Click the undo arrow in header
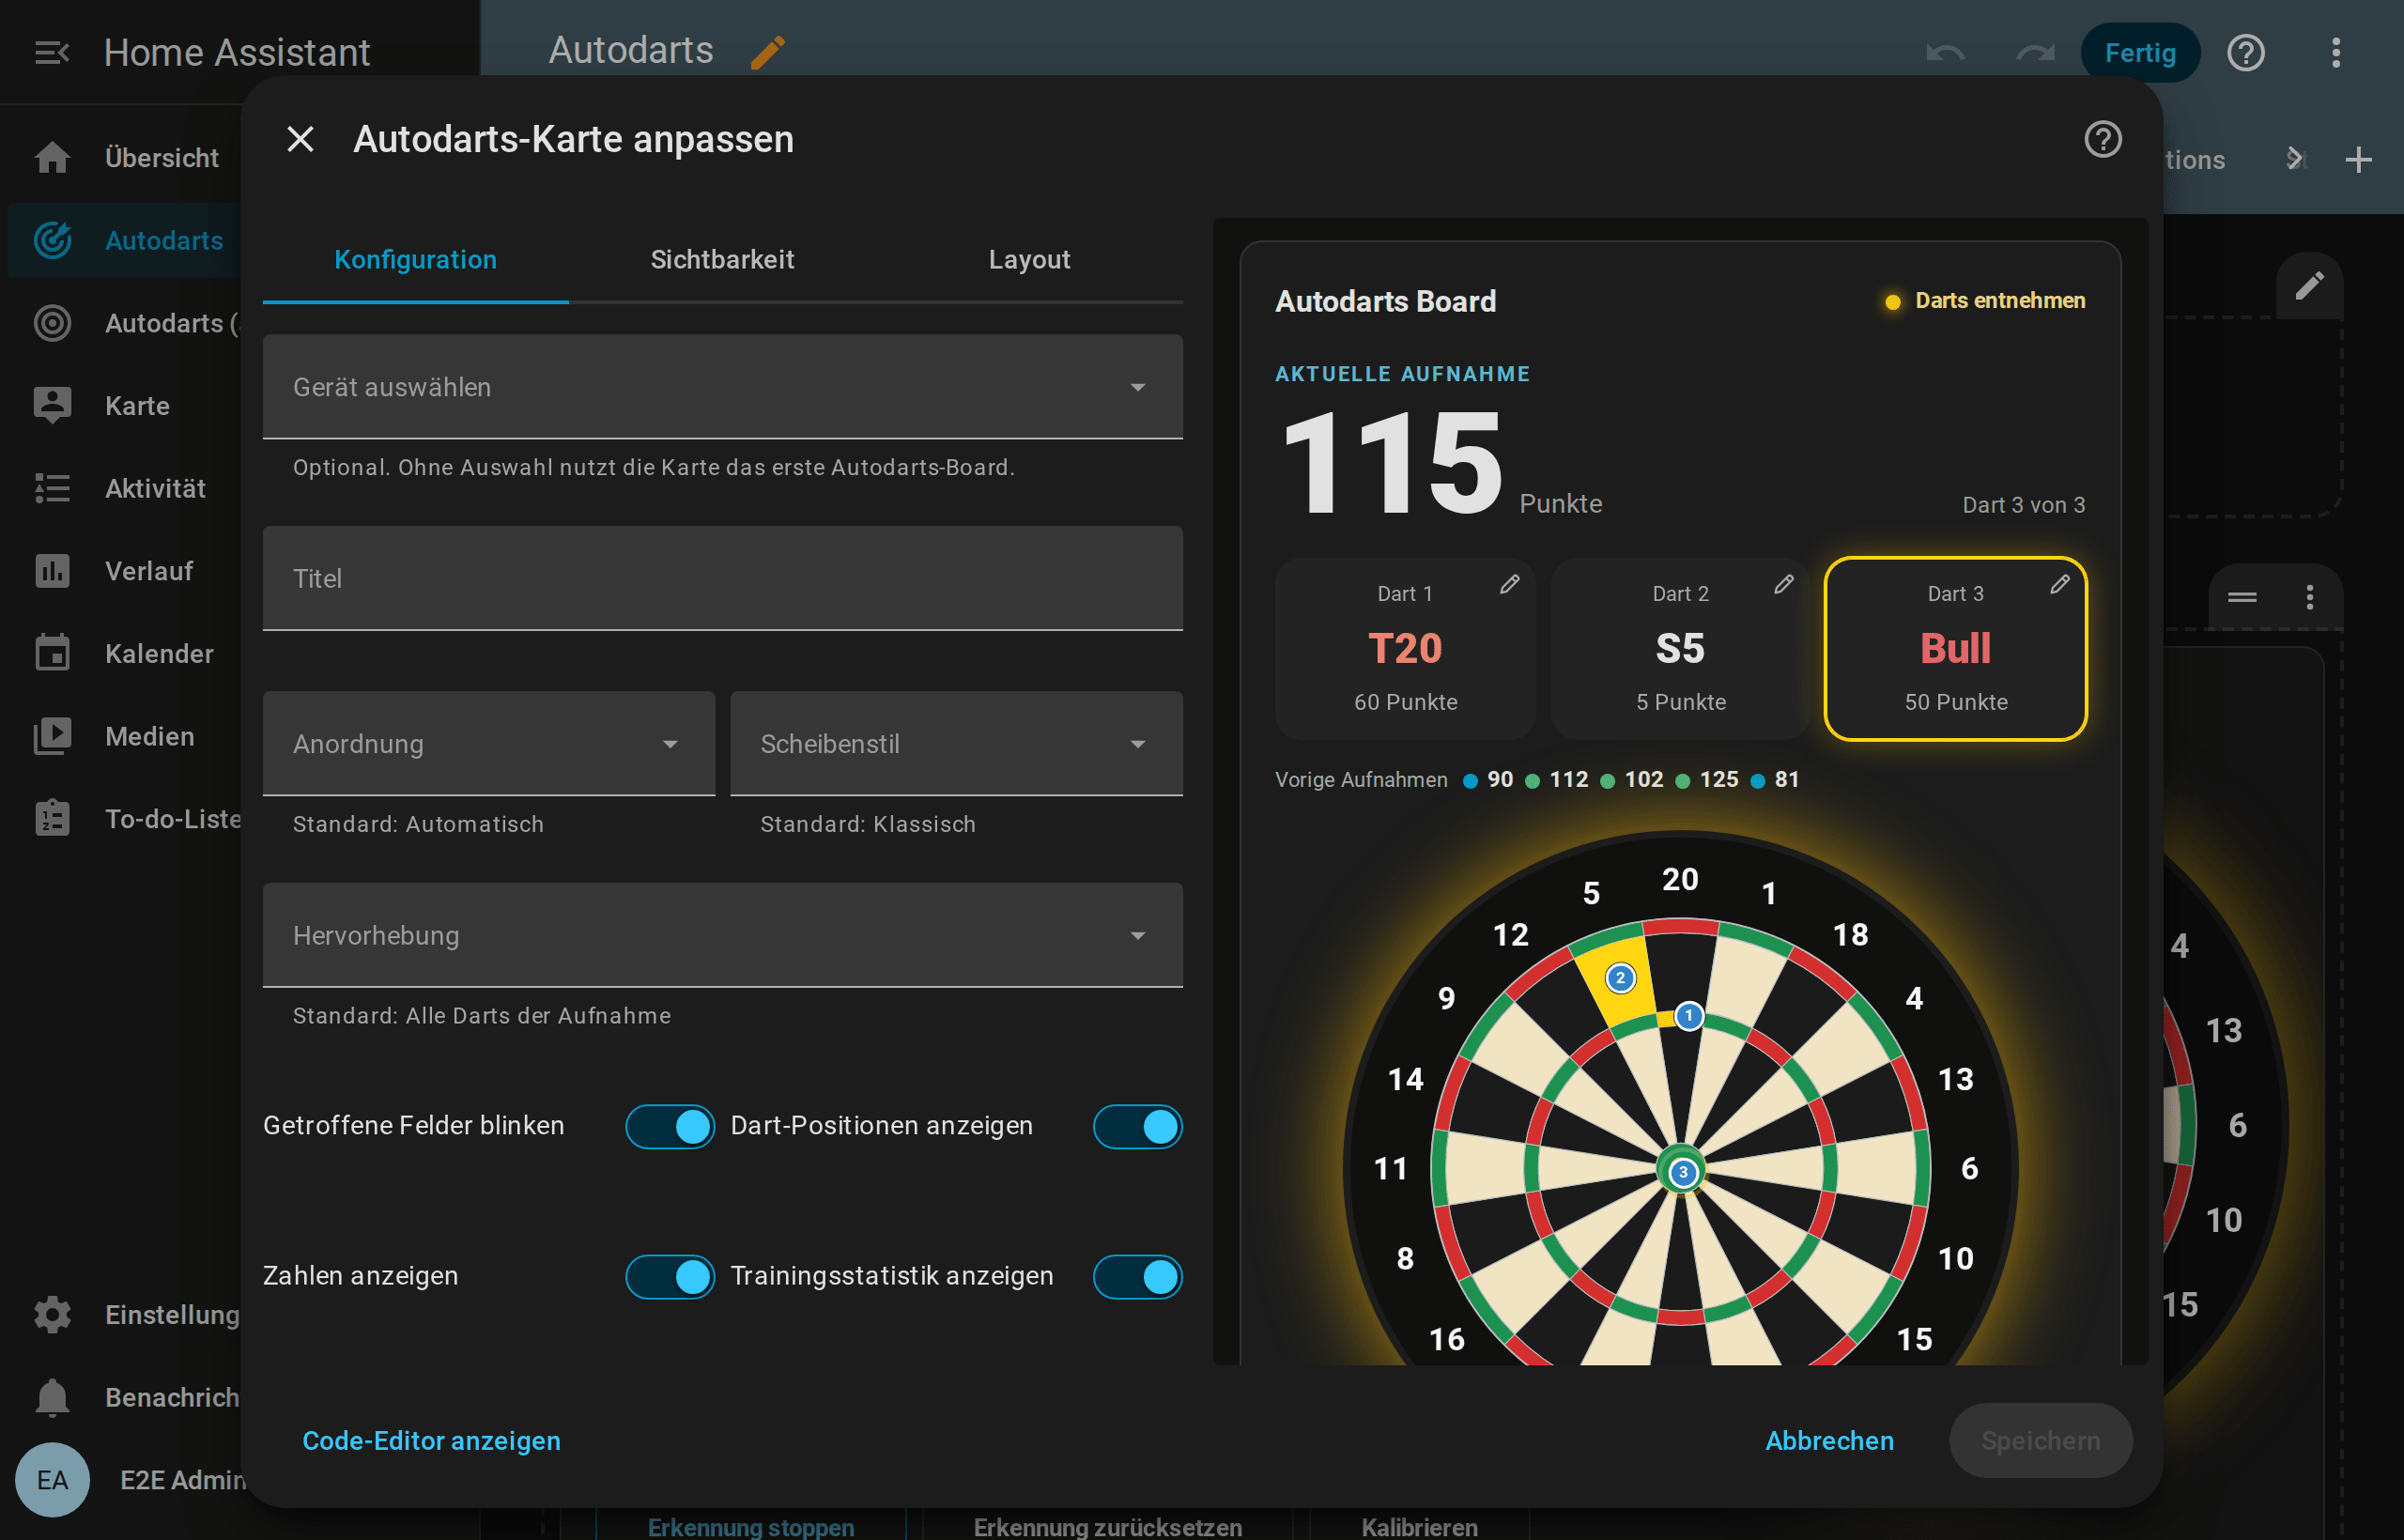The width and height of the screenshot is (2404, 1540). (x=1945, y=52)
